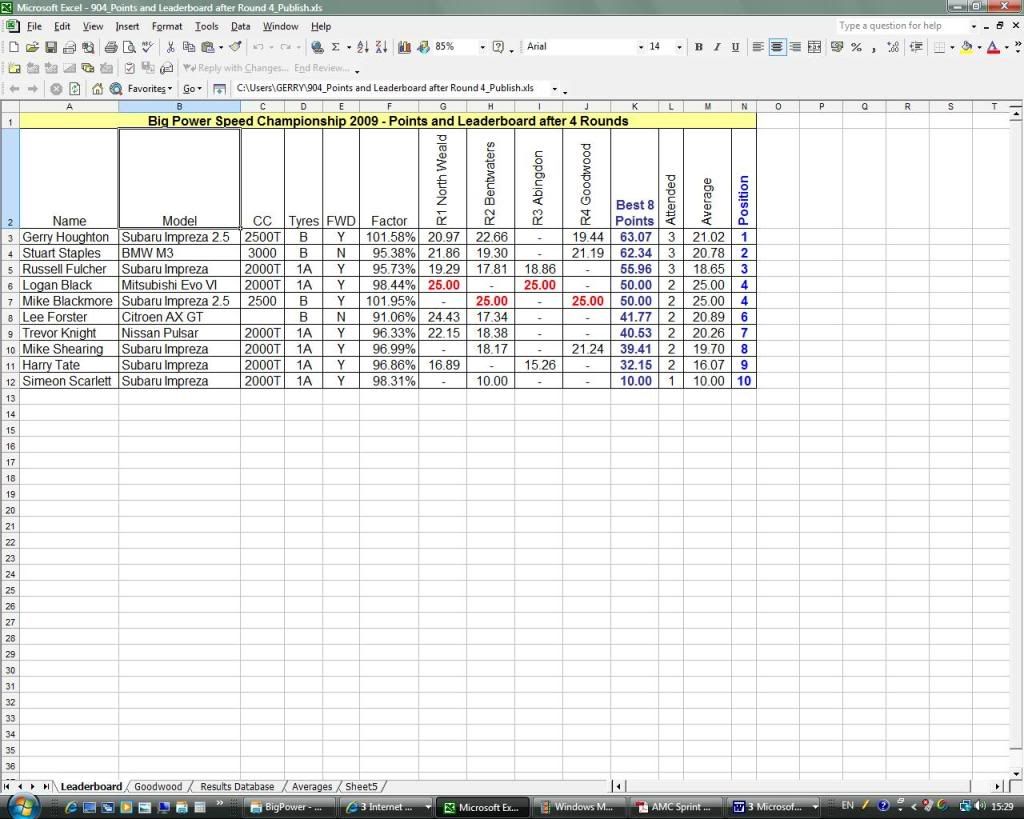Cut selection with the scissors icon
This screenshot has width=1024, height=819.
[170, 47]
